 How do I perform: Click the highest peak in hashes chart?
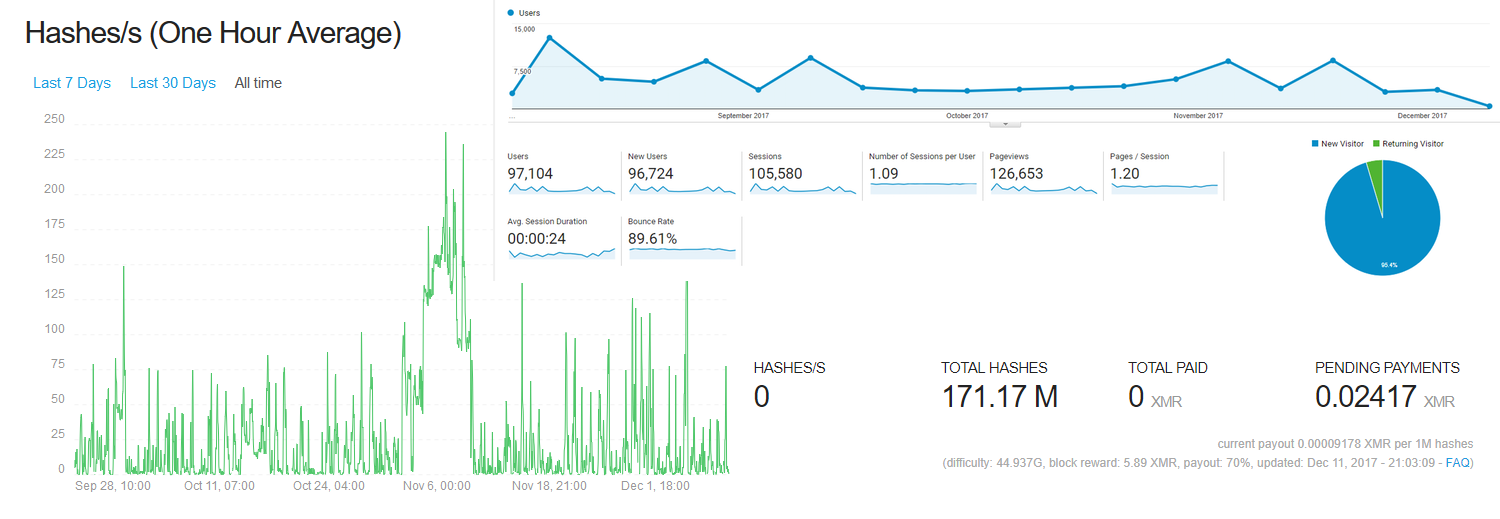coord(445,134)
